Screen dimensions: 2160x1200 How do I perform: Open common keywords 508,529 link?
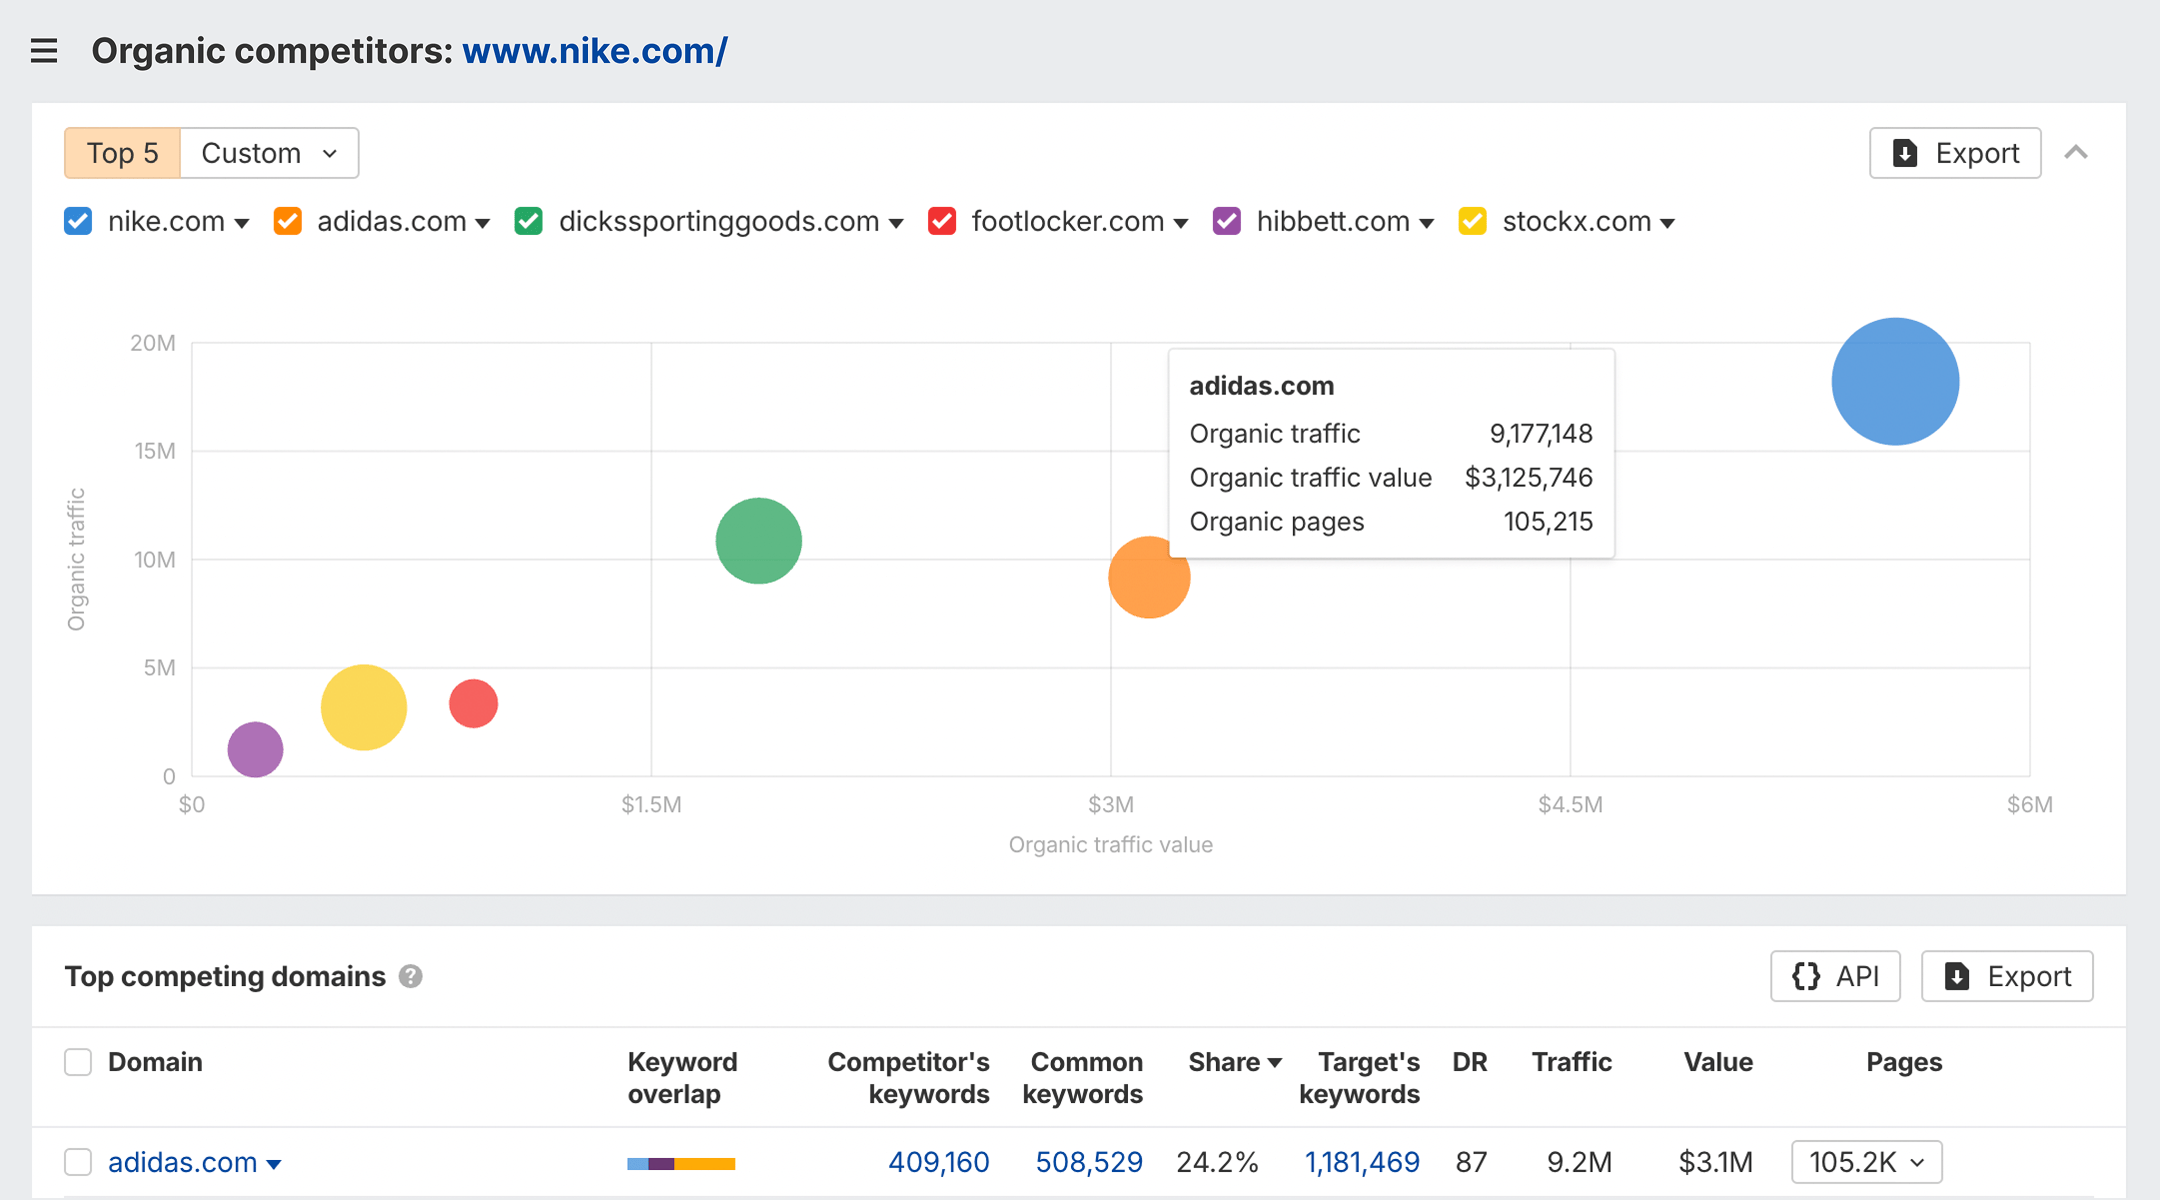coord(1089,1162)
